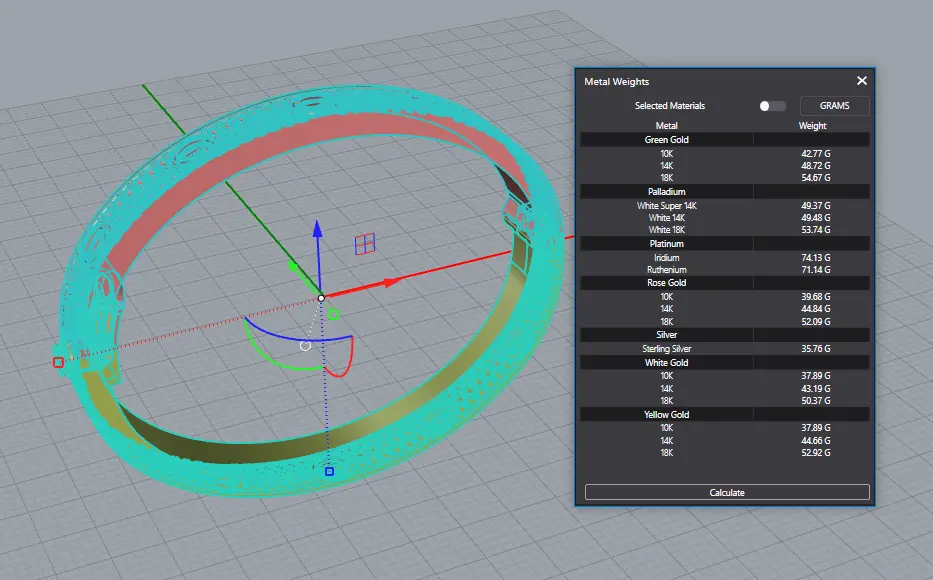Close the Metal Weights panel
This screenshot has height=580, width=933.
tap(862, 80)
